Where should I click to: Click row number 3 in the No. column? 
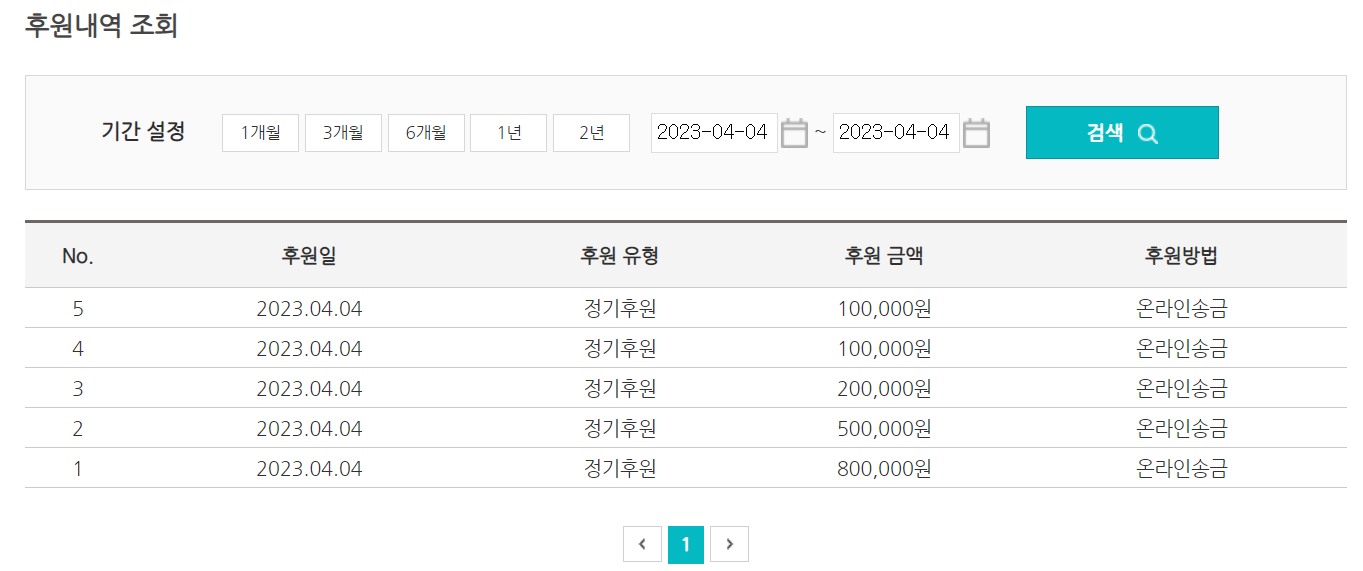click(x=78, y=388)
